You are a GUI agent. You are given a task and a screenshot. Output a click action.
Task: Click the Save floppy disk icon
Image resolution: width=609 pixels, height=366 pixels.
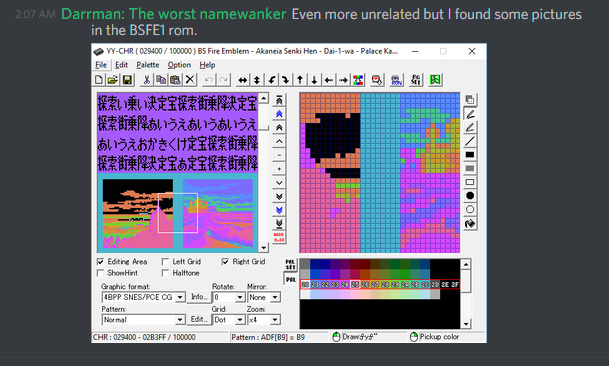tap(127, 80)
